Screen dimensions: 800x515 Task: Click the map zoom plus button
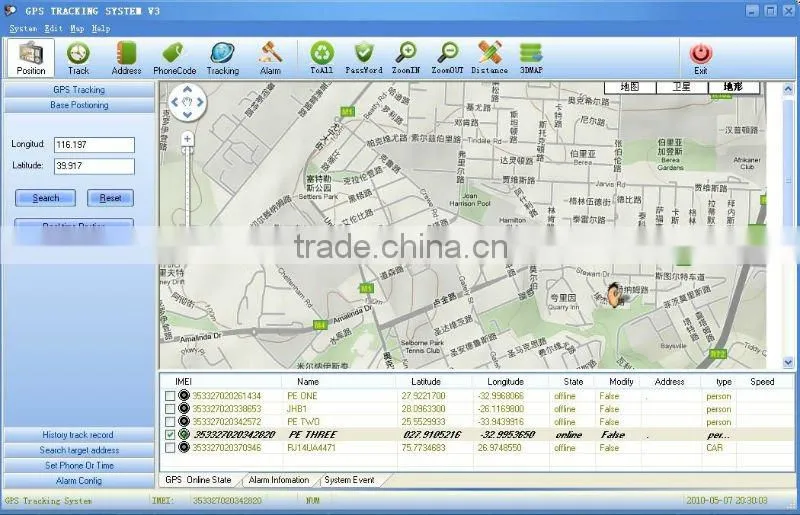[x=187, y=138]
